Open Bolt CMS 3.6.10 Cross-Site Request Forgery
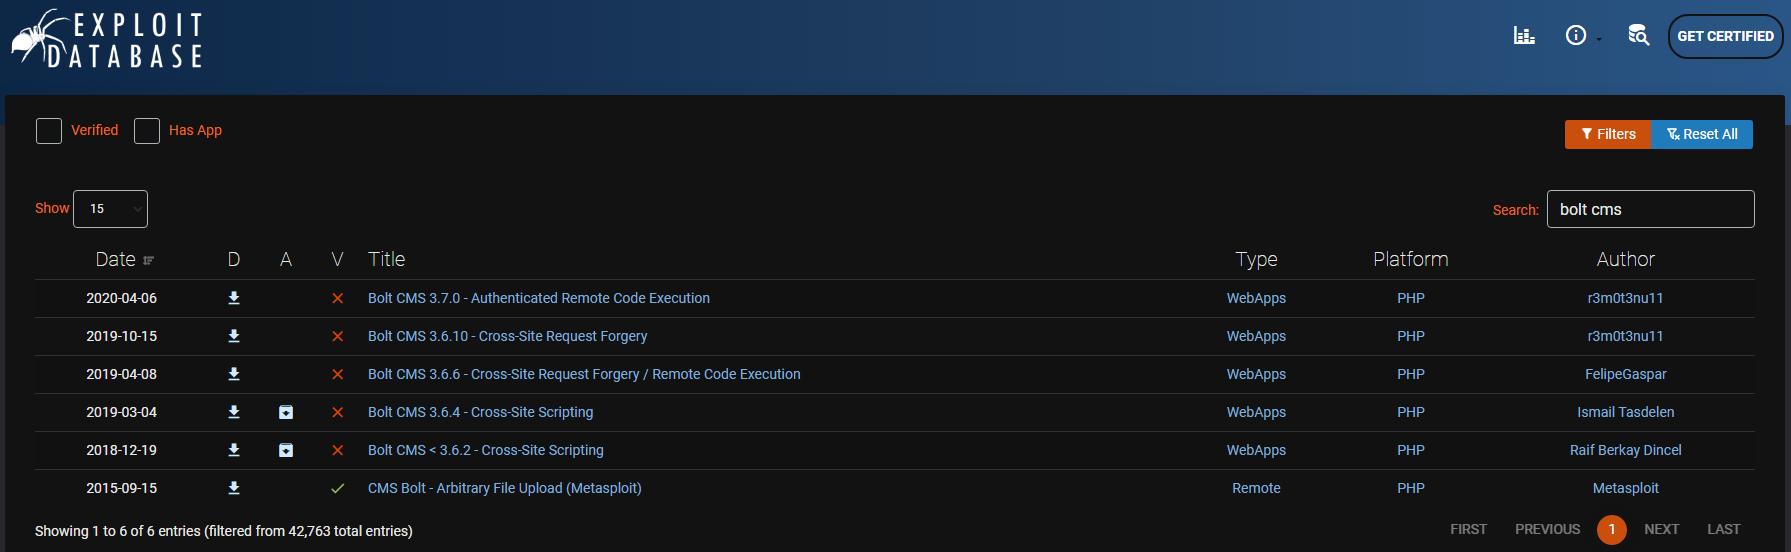1791x552 pixels. tap(508, 336)
